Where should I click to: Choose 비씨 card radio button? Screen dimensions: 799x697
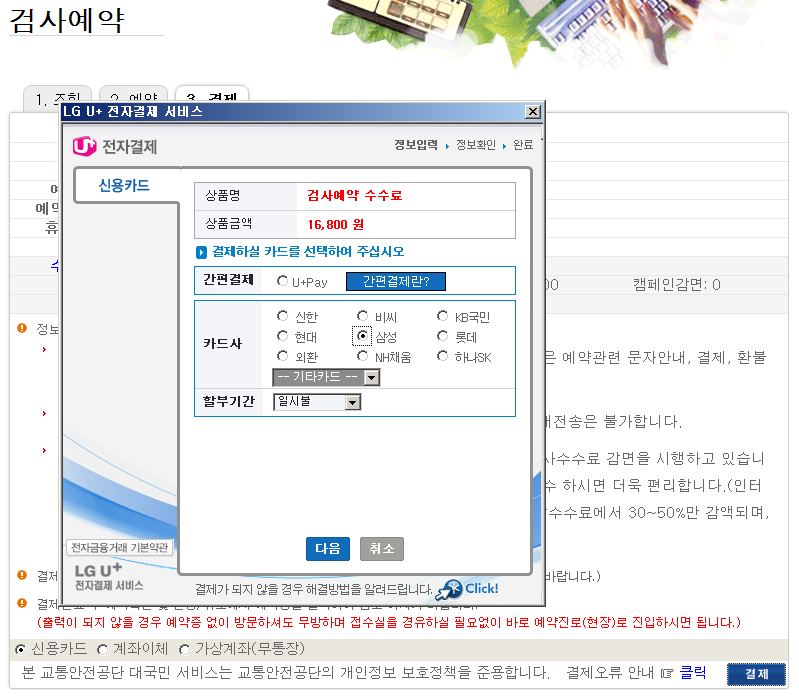pyautogui.click(x=362, y=316)
